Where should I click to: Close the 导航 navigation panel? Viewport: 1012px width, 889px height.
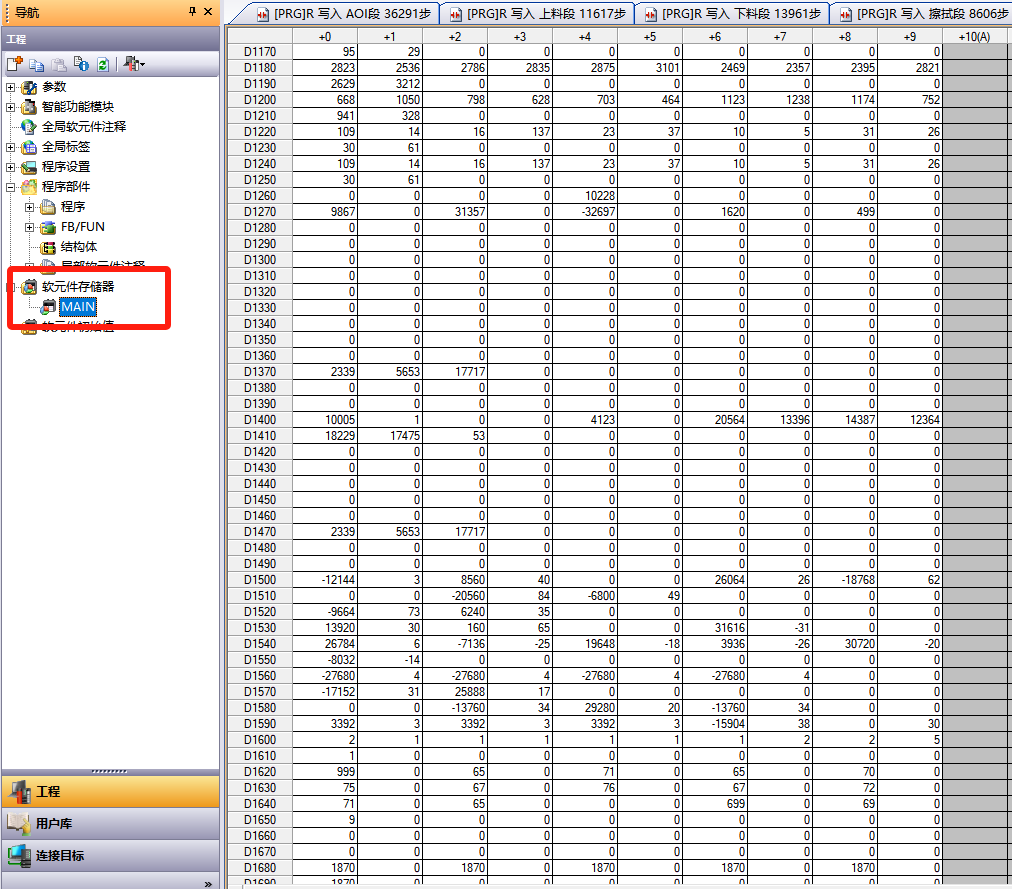(x=208, y=11)
